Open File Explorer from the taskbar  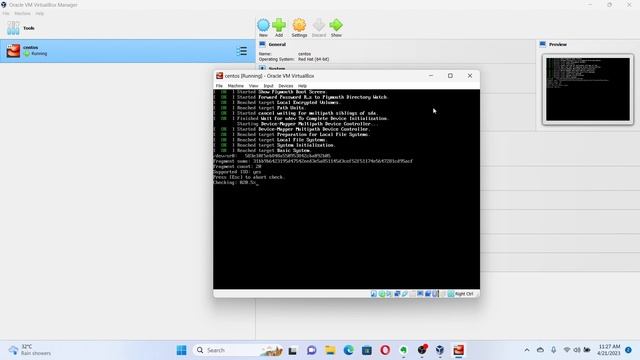coord(330,350)
